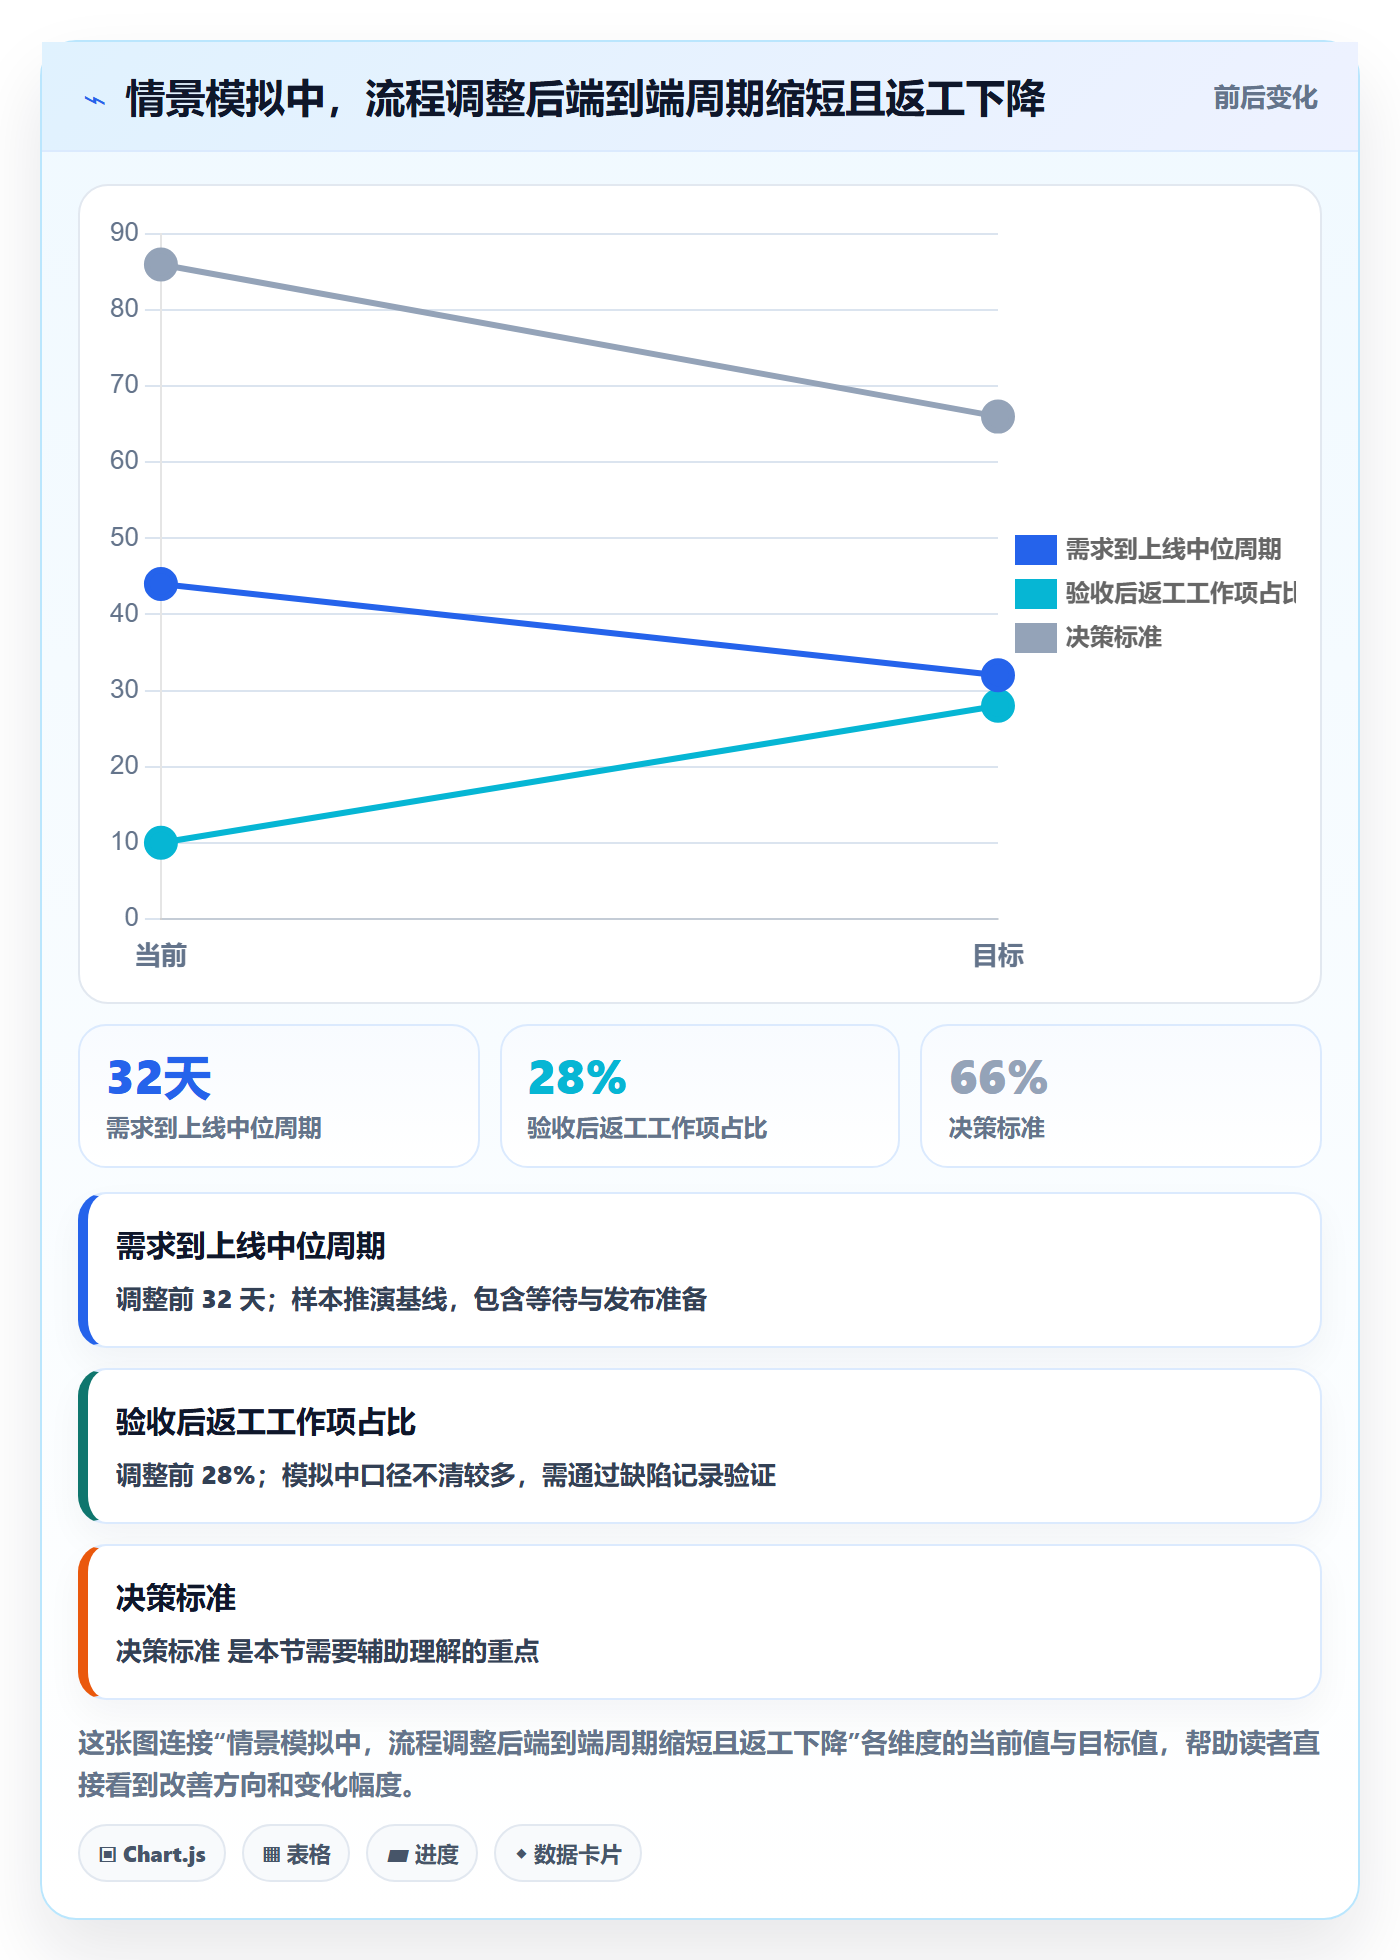Select the Chart.js tag chip
1400x1960 pixels.
(152, 1854)
